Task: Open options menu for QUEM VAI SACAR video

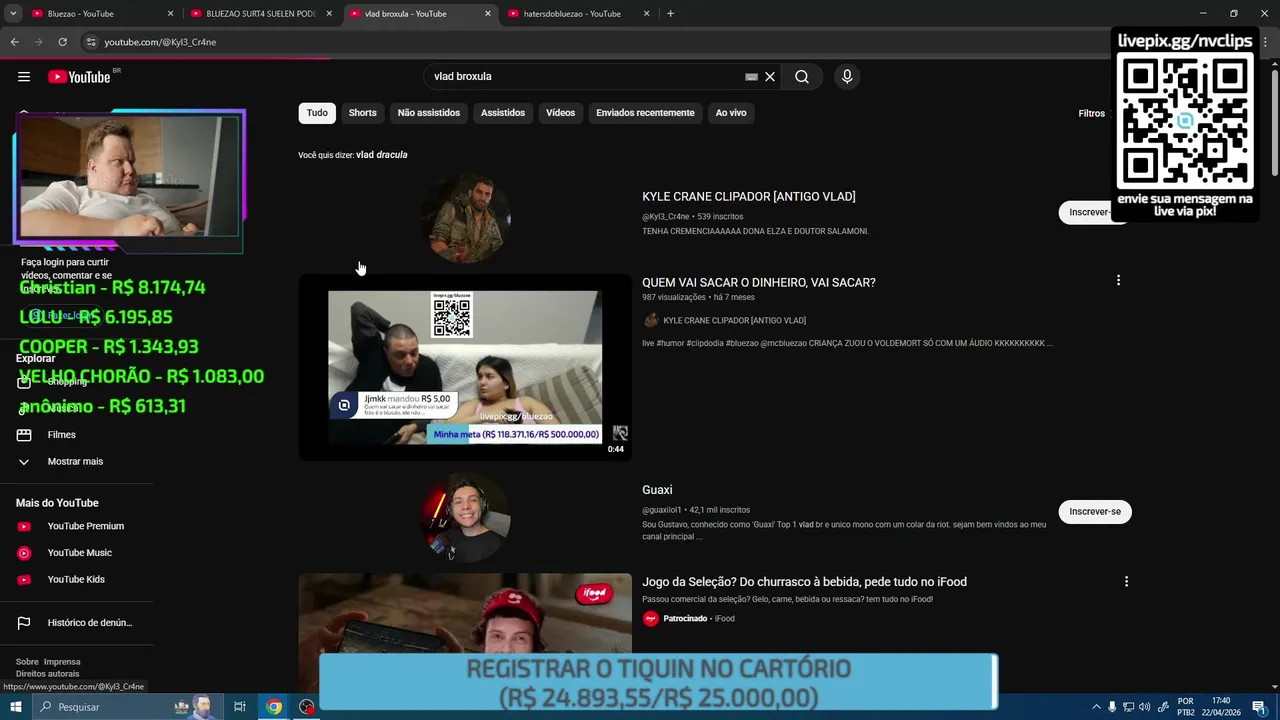Action: point(1118,281)
